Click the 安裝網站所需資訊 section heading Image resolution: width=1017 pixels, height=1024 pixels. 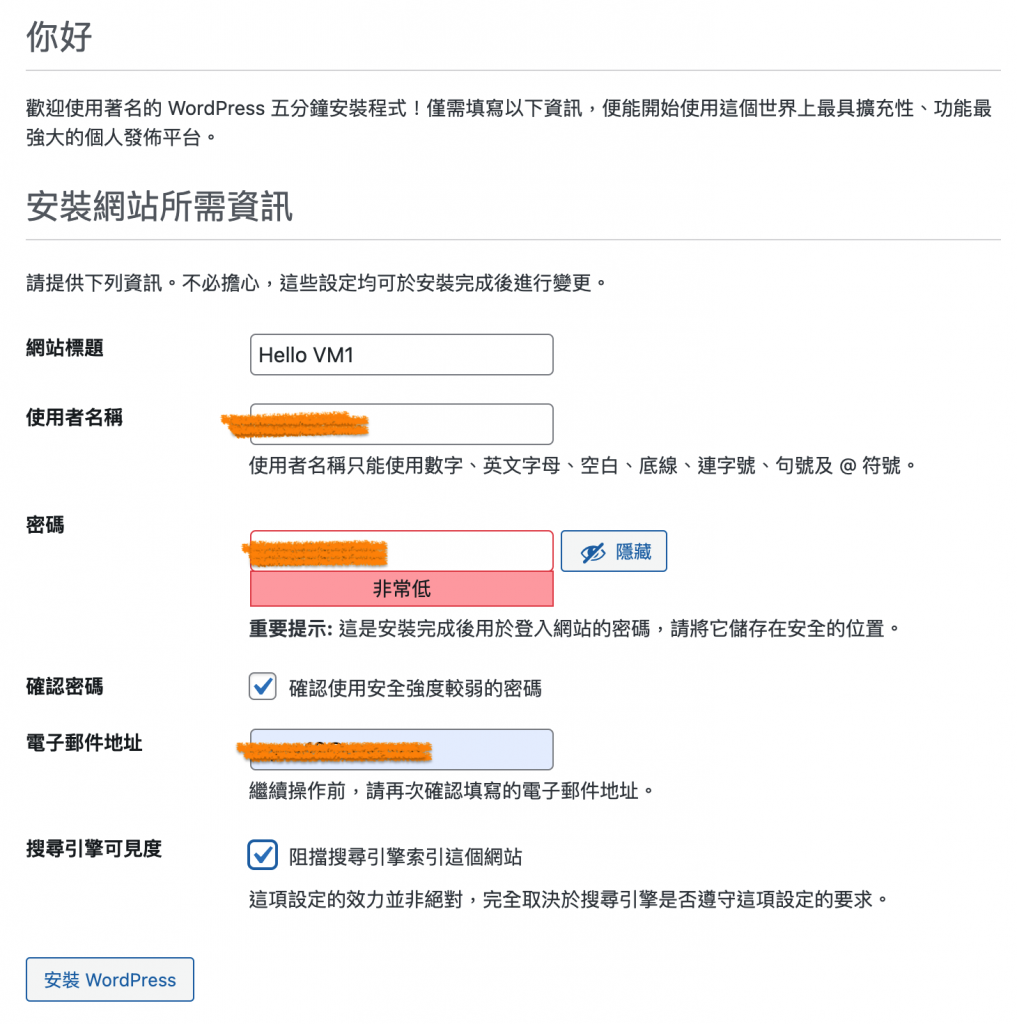[x=159, y=207]
